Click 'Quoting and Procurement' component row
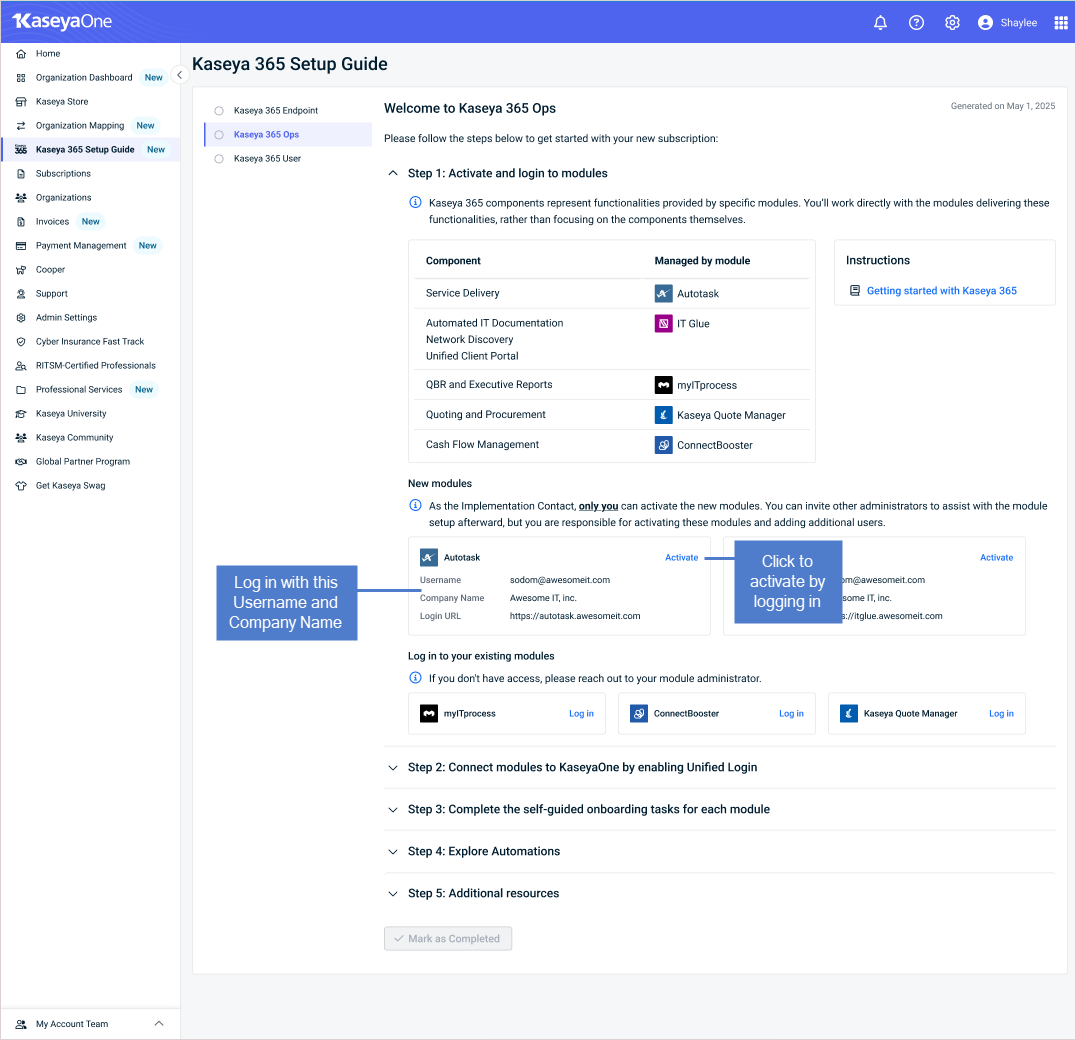Image resolution: width=1076 pixels, height=1040 pixels. [612, 414]
